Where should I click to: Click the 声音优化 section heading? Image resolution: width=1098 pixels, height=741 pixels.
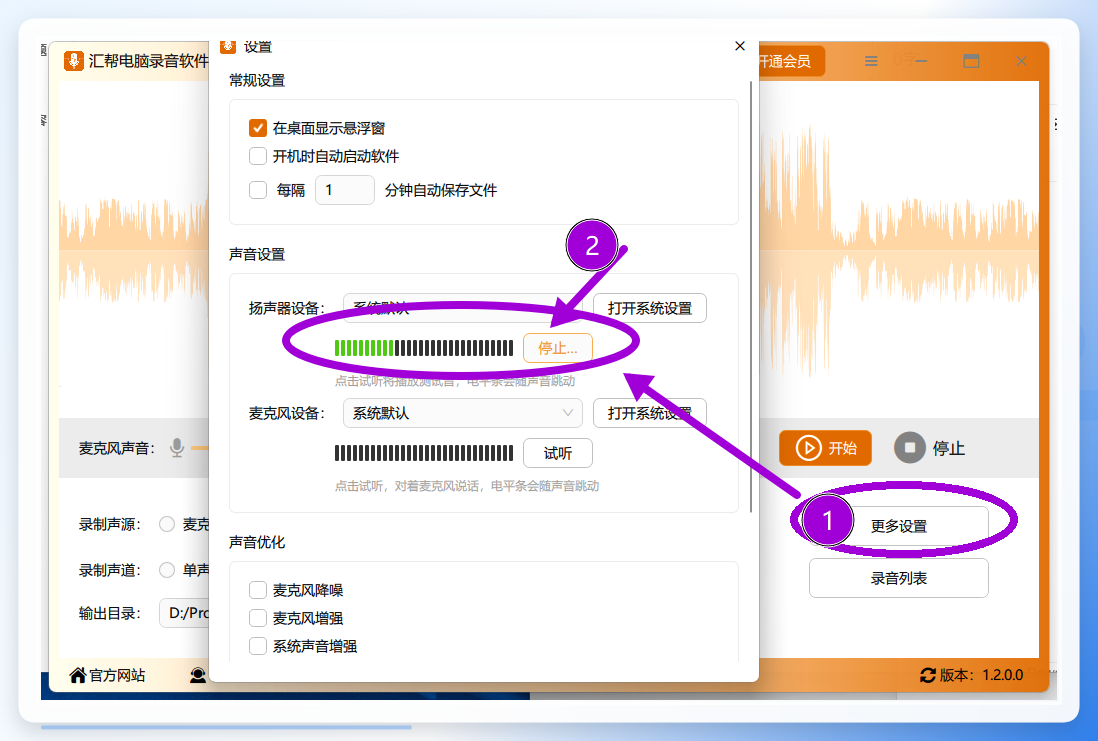(257, 542)
